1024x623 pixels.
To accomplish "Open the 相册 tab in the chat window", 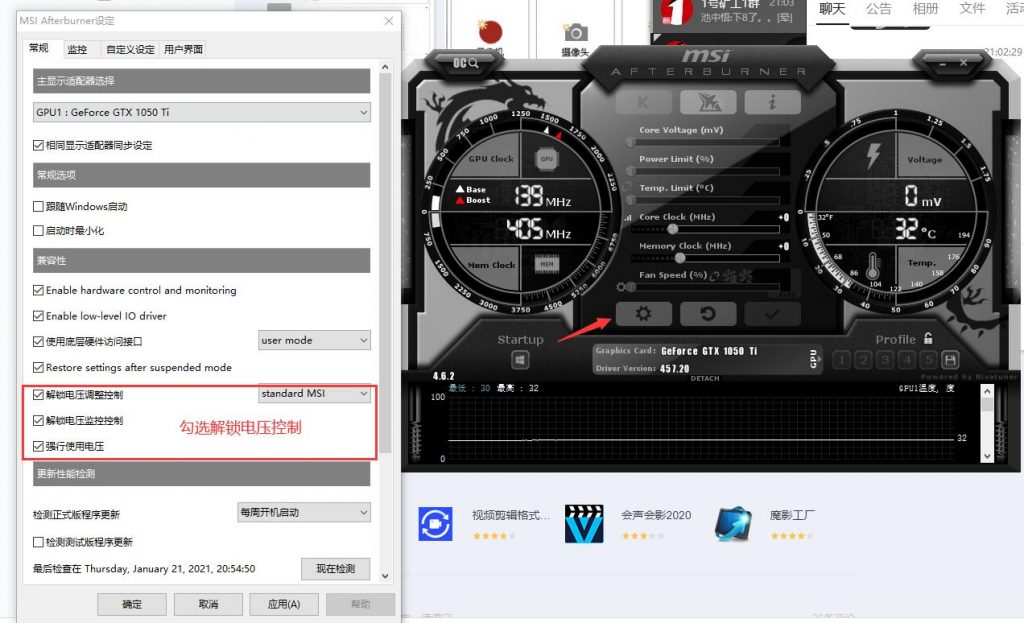I will (925, 9).
